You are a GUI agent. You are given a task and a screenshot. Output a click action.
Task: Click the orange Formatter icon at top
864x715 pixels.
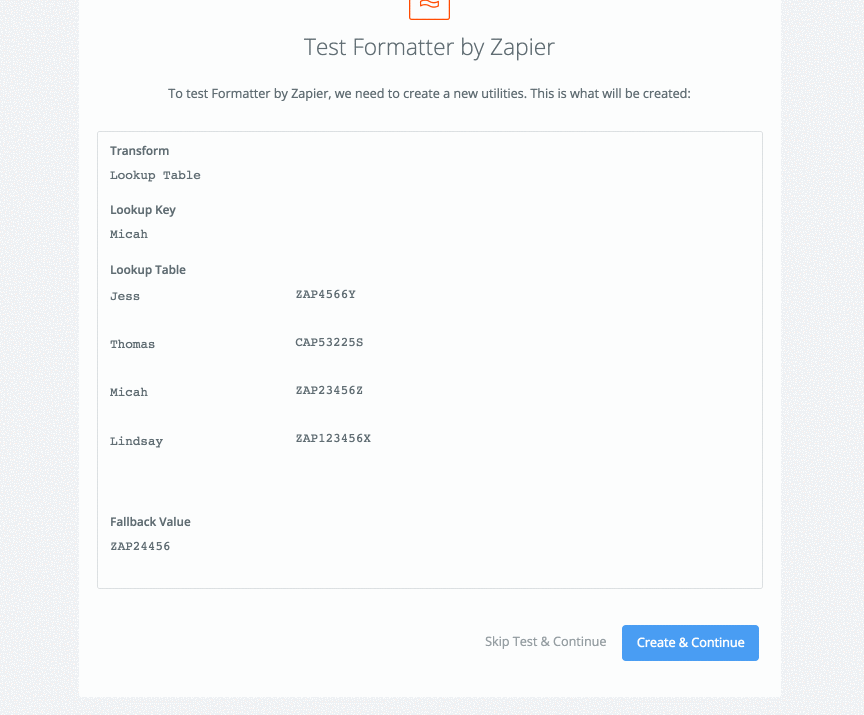pyautogui.click(x=429, y=8)
